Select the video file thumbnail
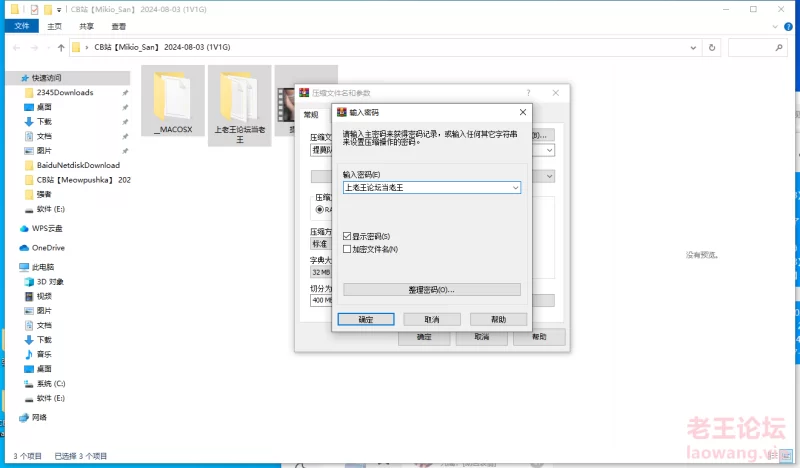 (285, 104)
